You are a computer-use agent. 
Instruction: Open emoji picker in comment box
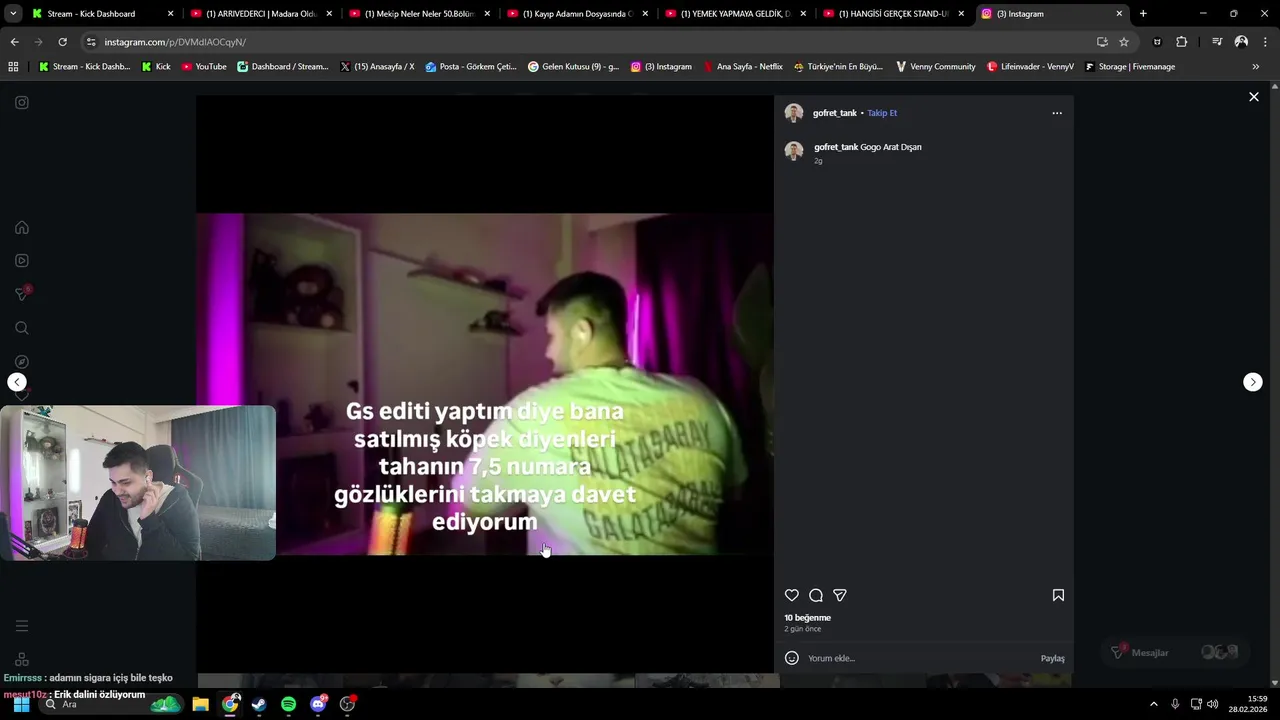click(x=792, y=658)
